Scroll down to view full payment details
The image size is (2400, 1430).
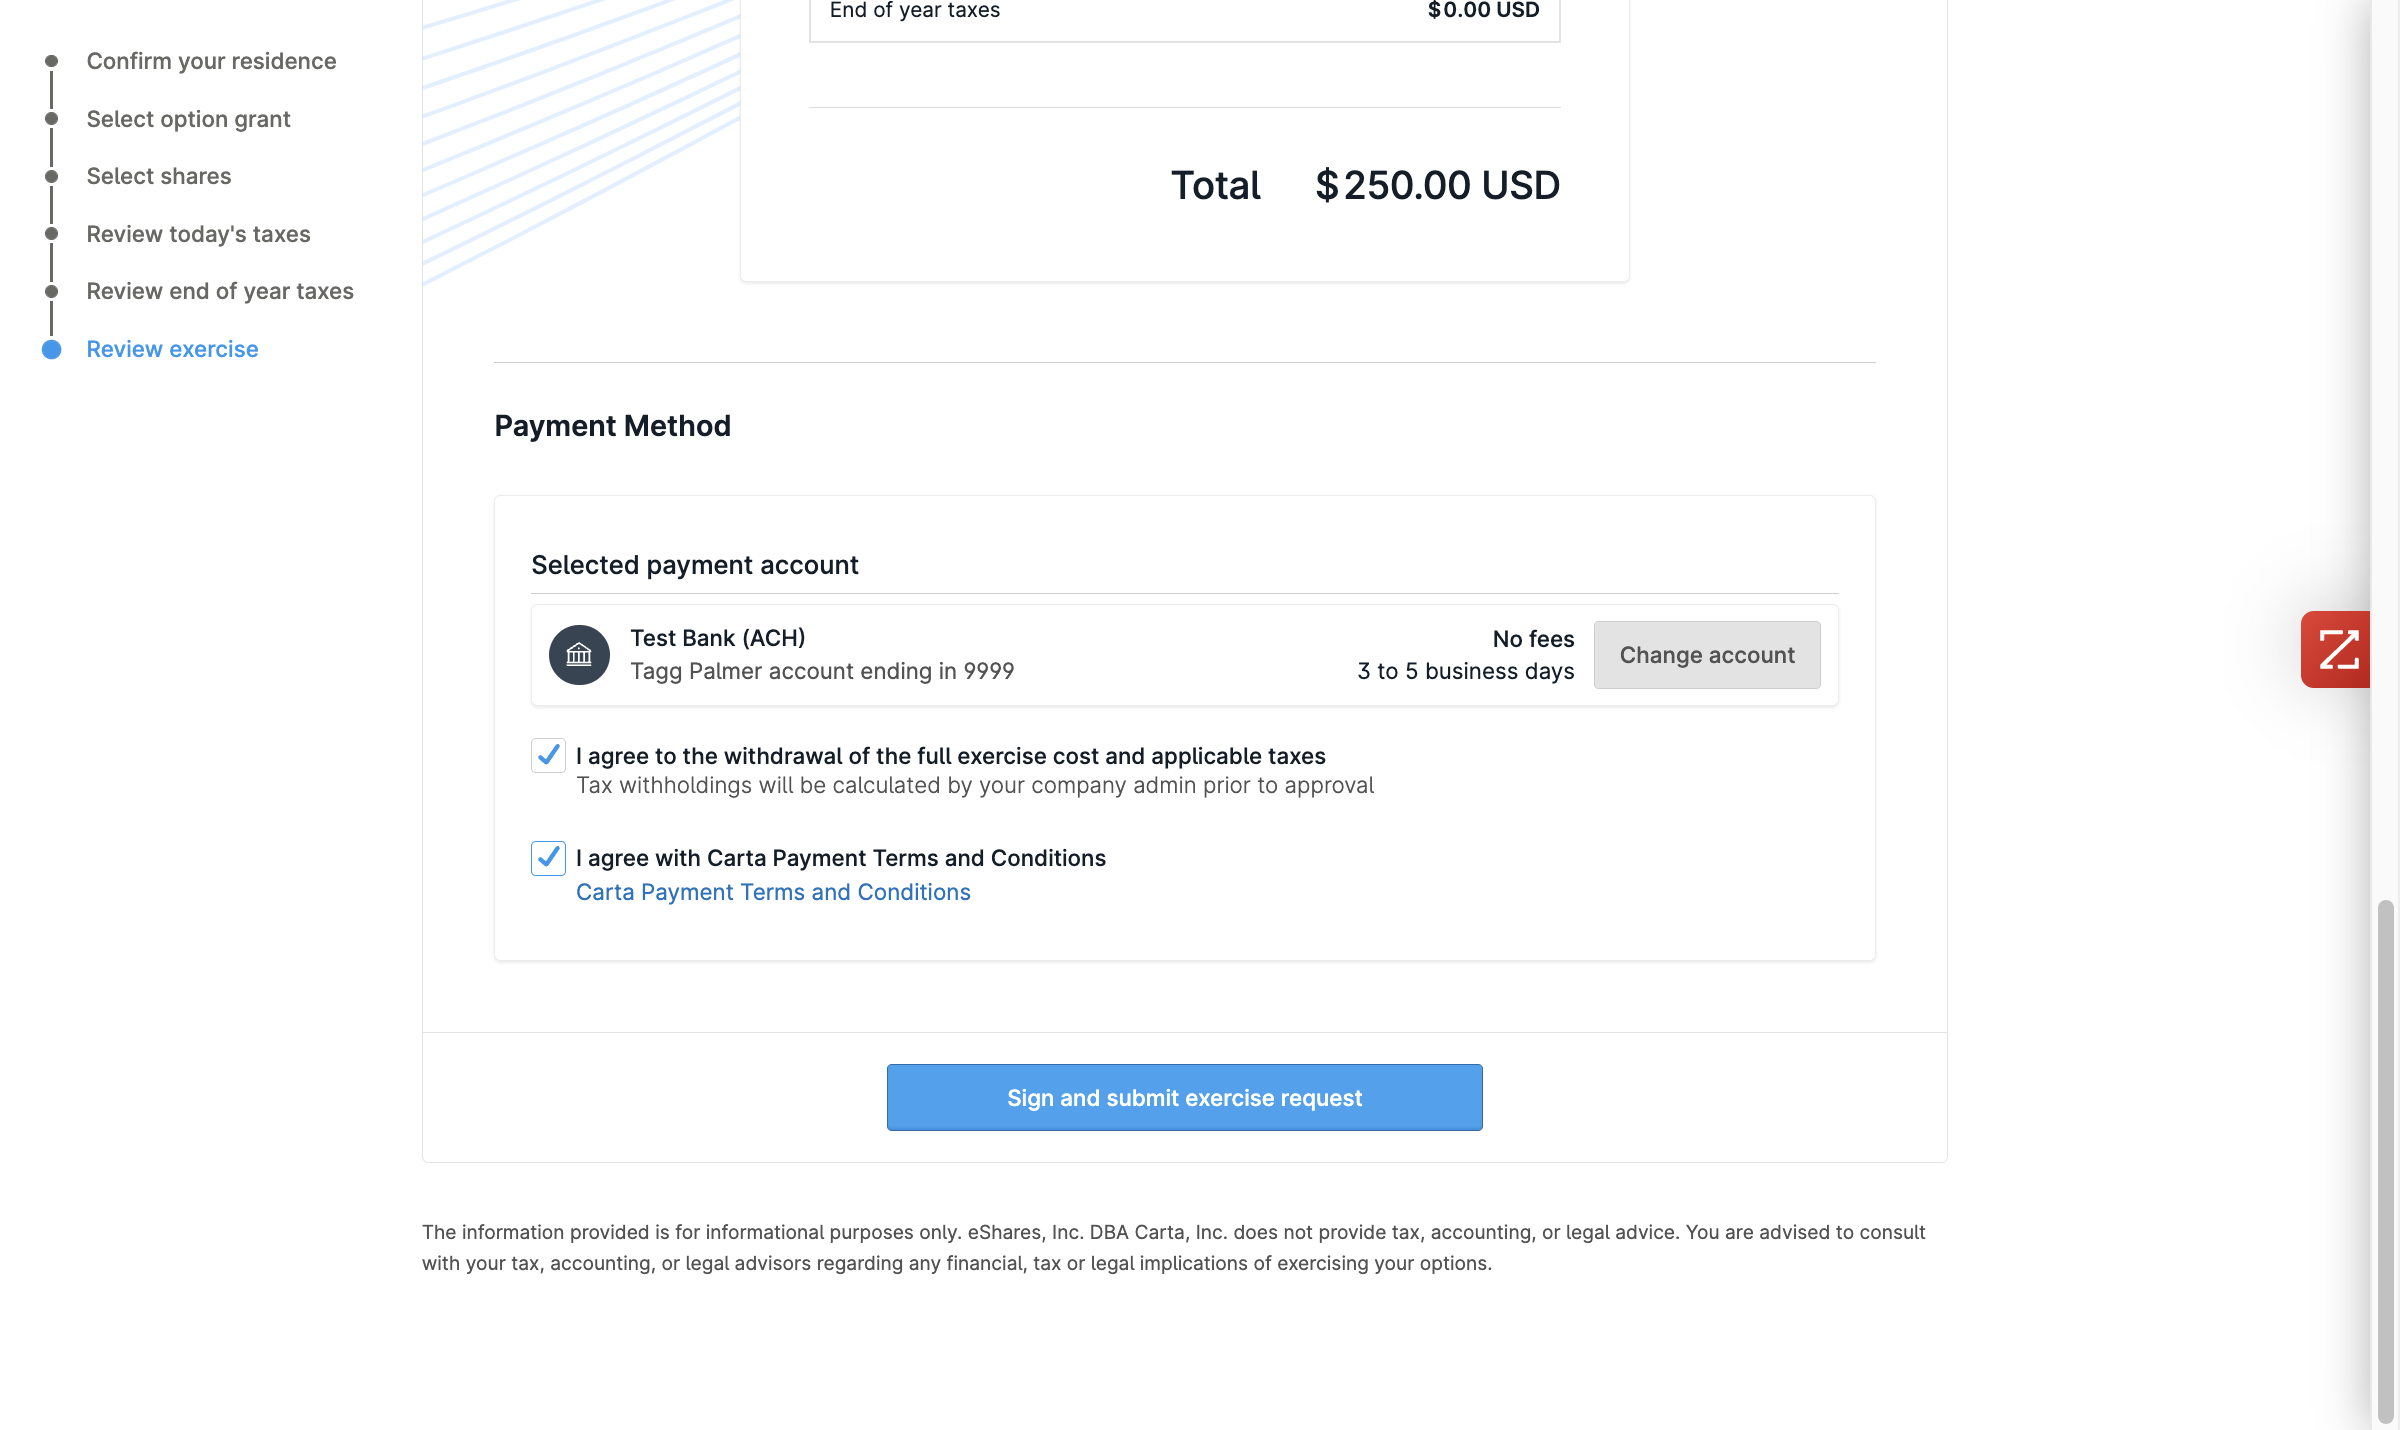[1183, 1096]
